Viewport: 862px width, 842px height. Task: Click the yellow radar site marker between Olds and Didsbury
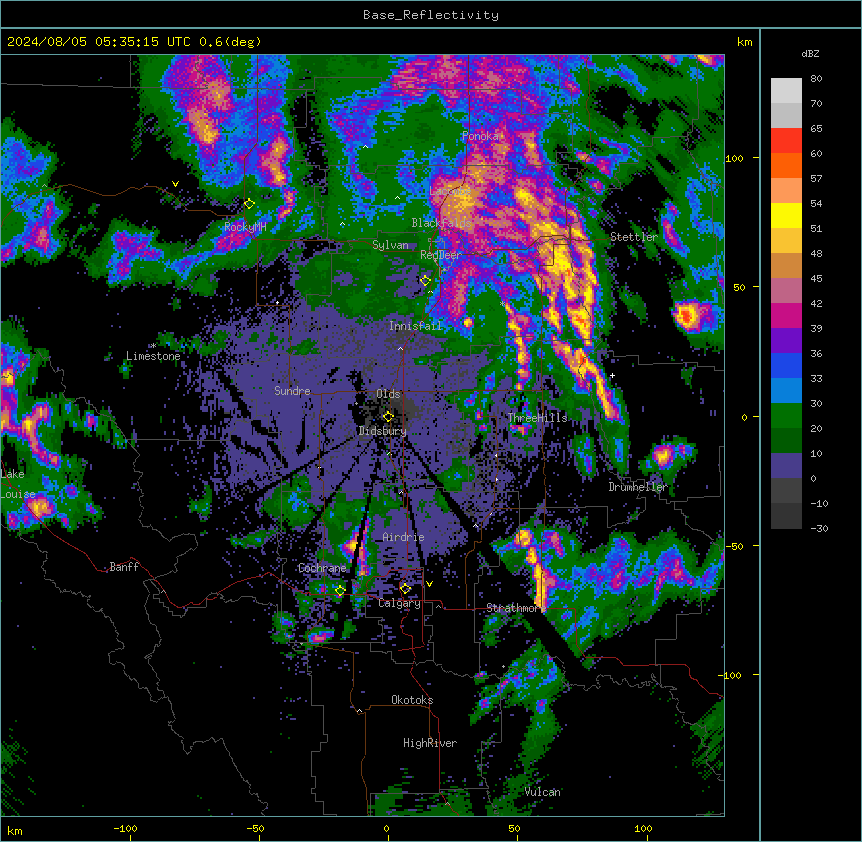(x=388, y=417)
